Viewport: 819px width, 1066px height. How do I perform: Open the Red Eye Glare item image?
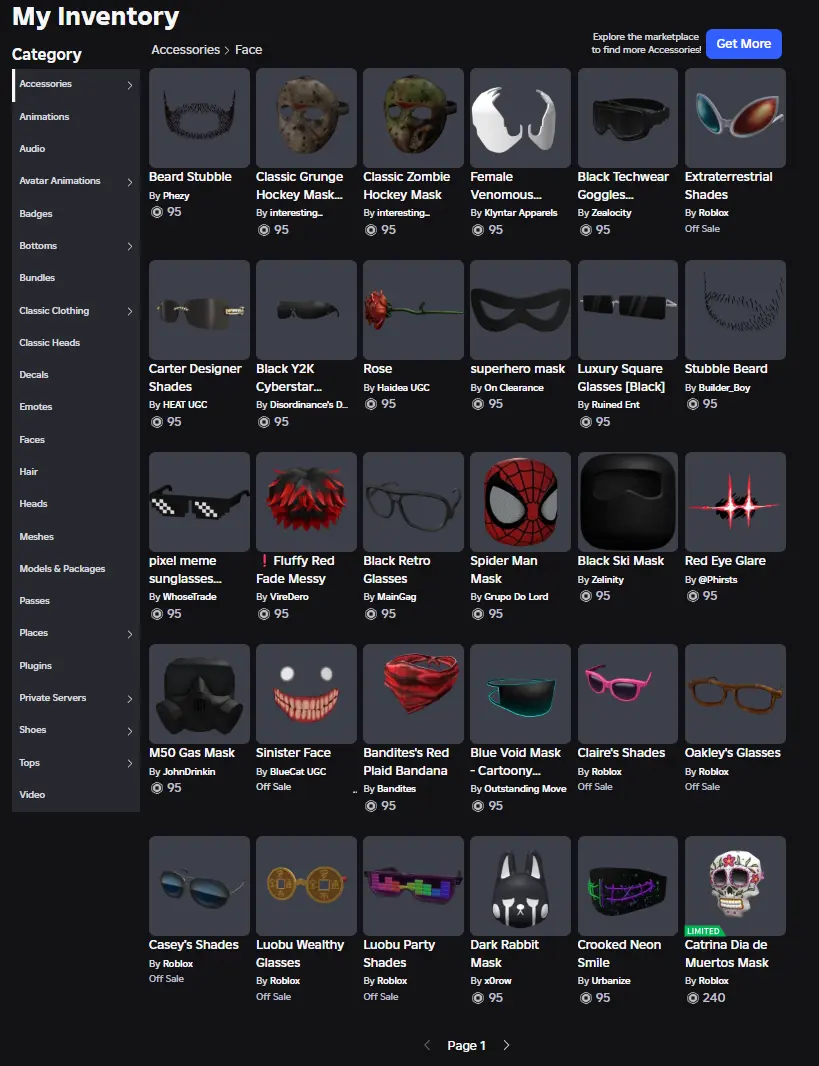tap(735, 502)
